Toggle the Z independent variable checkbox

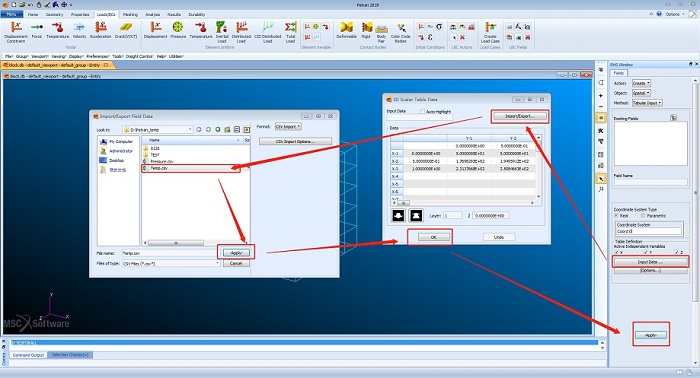click(677, 252)
